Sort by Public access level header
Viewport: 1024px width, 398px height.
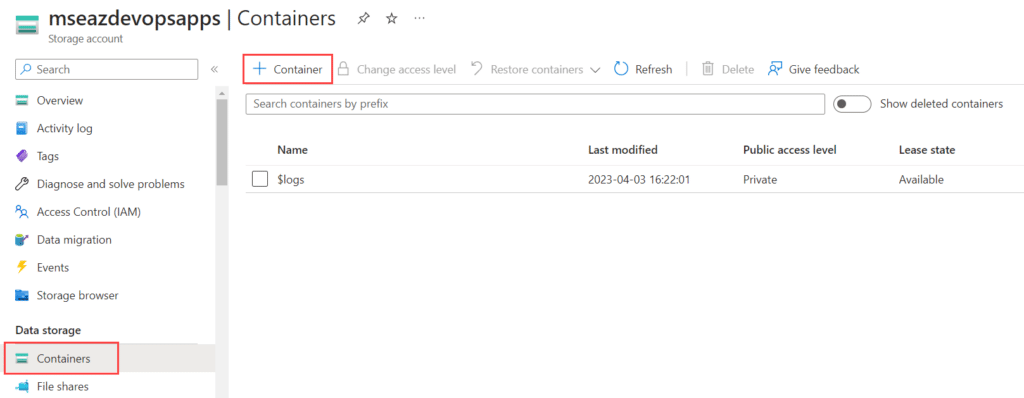[790, 150]
